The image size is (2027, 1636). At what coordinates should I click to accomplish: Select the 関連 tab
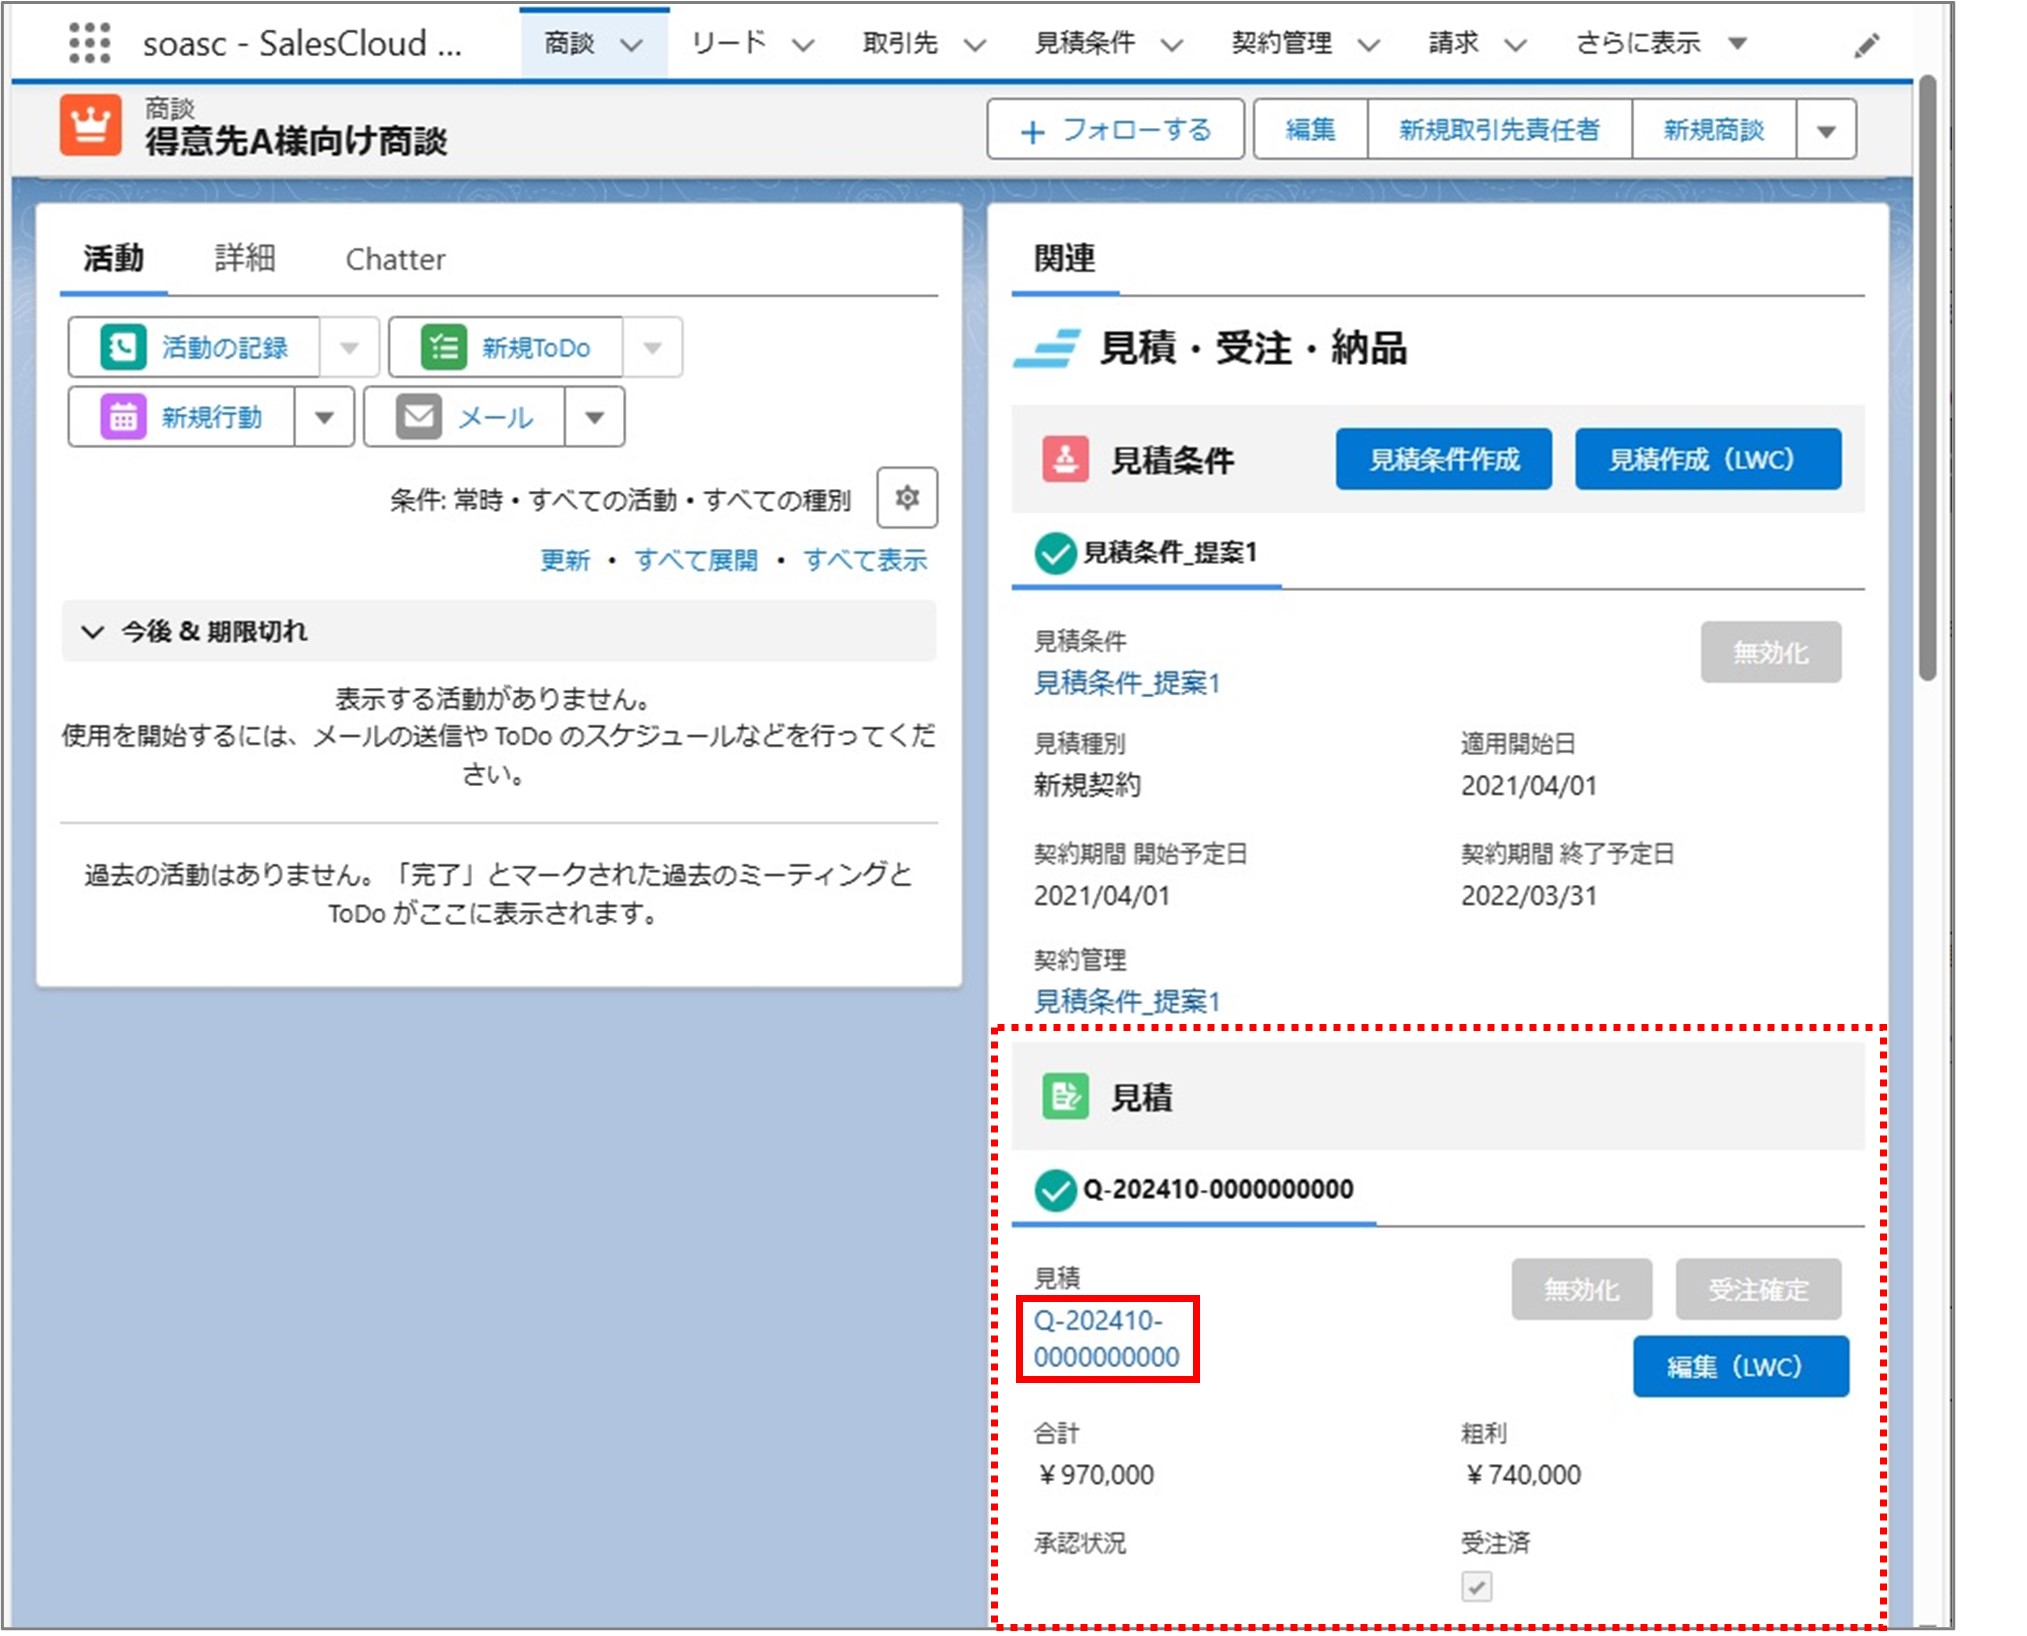pos(1064,258)
